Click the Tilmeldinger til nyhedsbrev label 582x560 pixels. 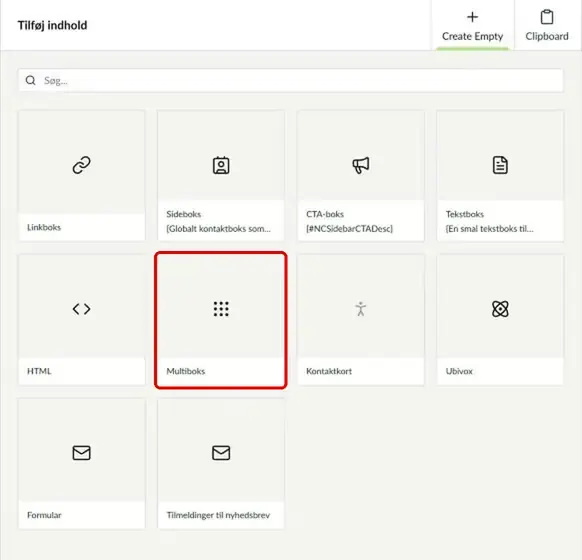[x=218, y=515]
